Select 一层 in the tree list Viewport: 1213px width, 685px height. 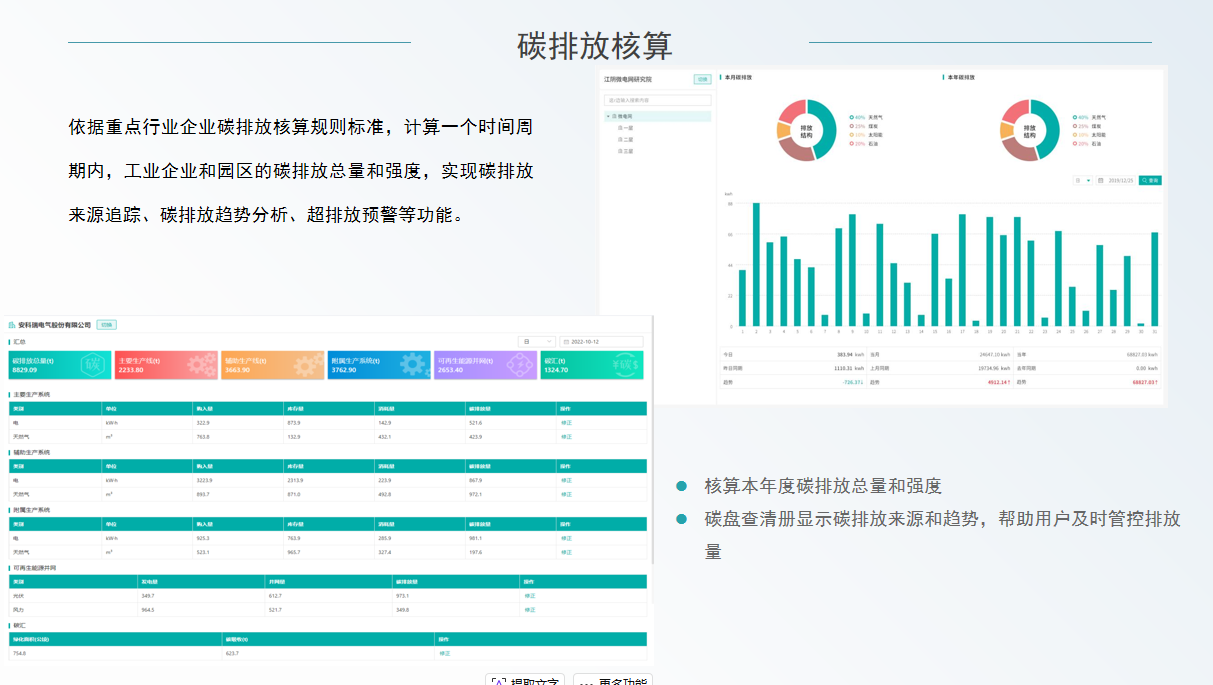point(627,128)
